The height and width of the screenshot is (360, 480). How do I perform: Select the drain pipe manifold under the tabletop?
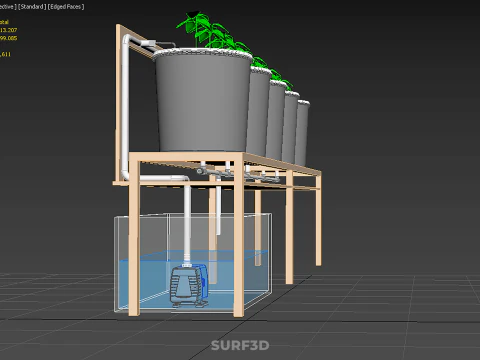click(238, 173)
